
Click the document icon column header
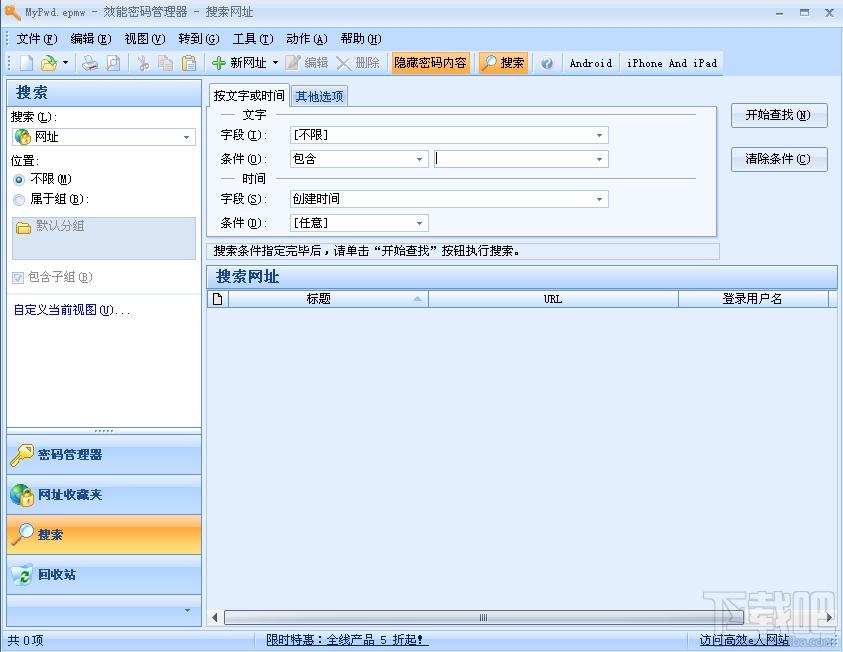coord(218,299)
